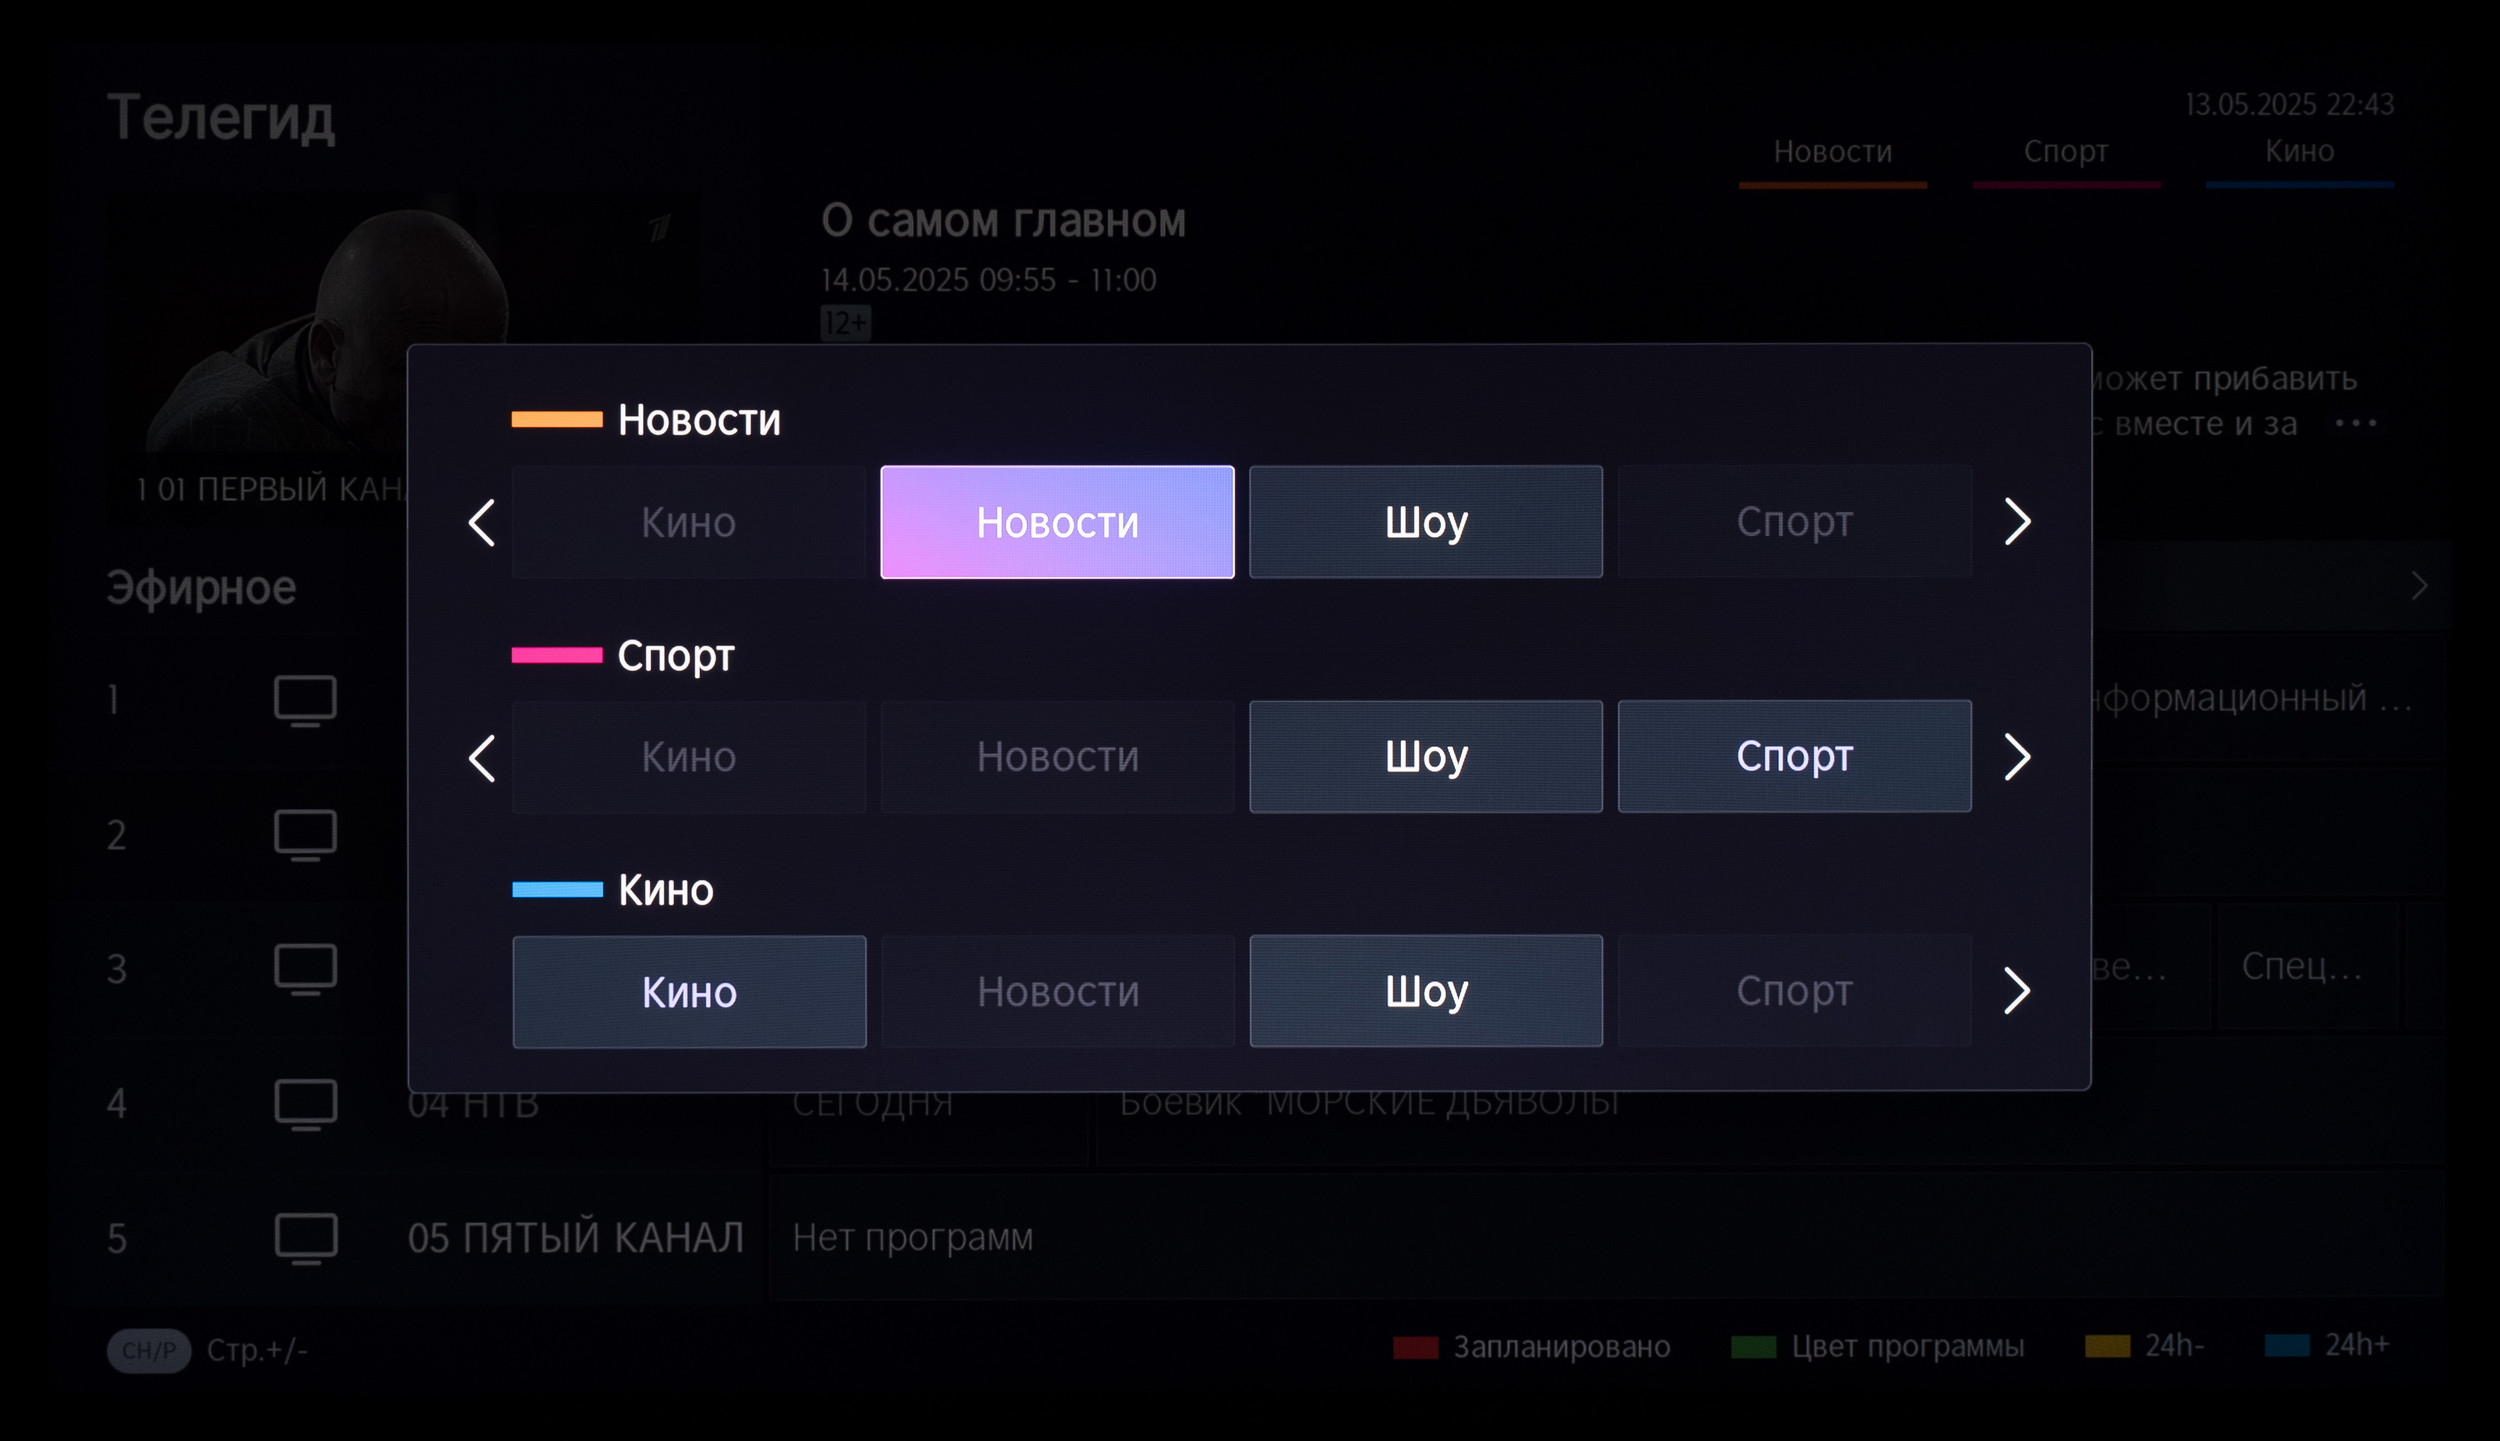
Task: Click TV icon for channel 4
Action: 305,1104
